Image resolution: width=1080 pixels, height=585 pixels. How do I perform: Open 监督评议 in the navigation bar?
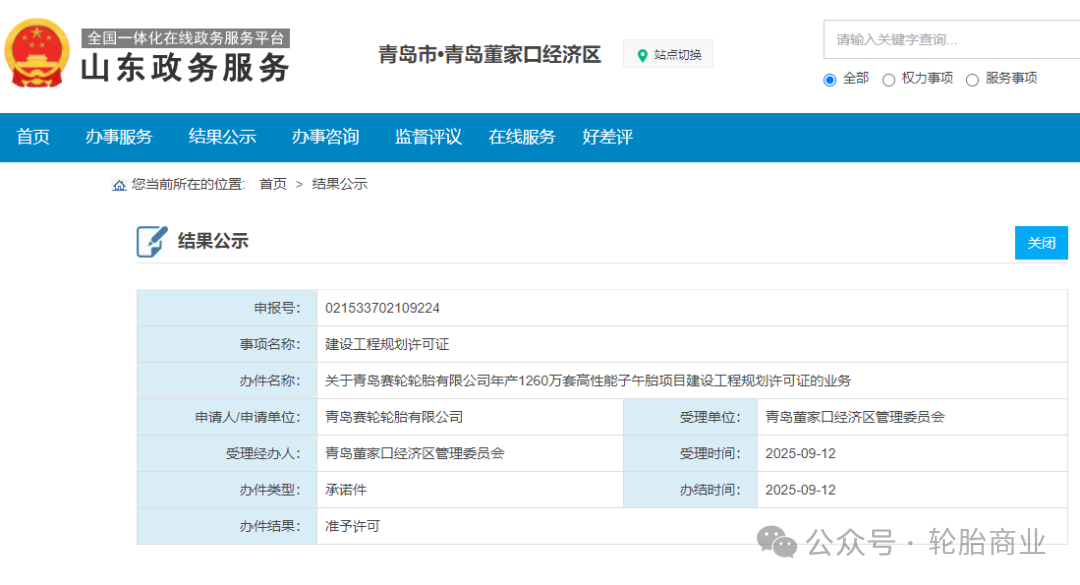(x=428, y=137)
